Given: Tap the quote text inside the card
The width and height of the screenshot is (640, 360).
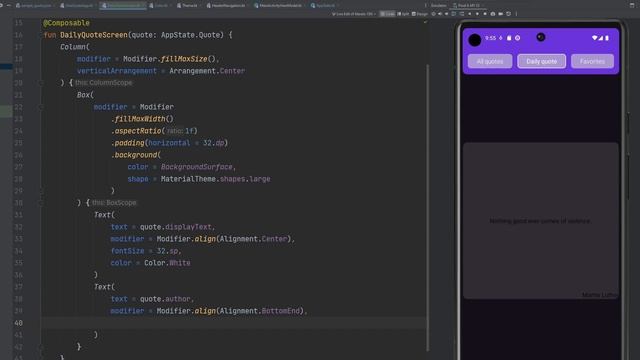Looking at the screenshot, I should (x=540, y=221).
